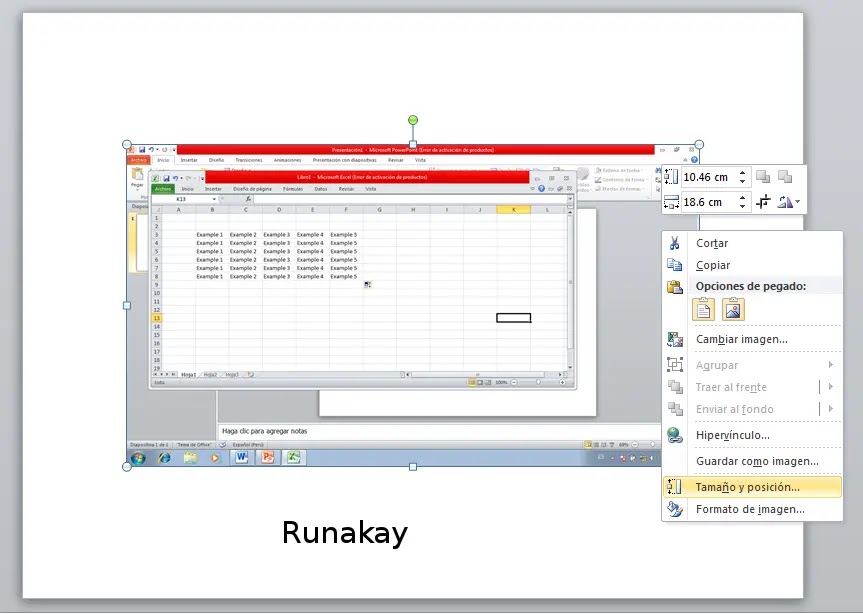This screenshot has width=863, height=614.
Task: Click Hoja1 sheet tab in pictured Excel
Action: point(189,375)
